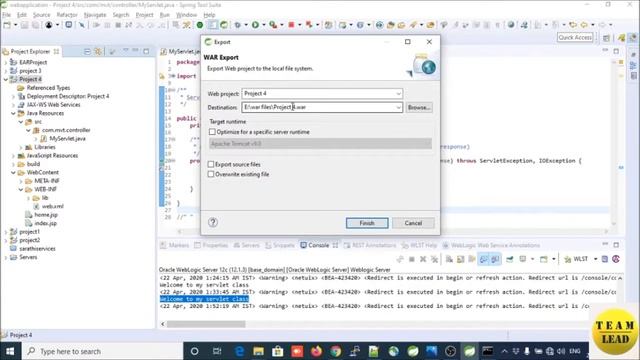640x360 pixels.
Task: Click the help question mark in Export dialog
Action: tap(213, 222)
